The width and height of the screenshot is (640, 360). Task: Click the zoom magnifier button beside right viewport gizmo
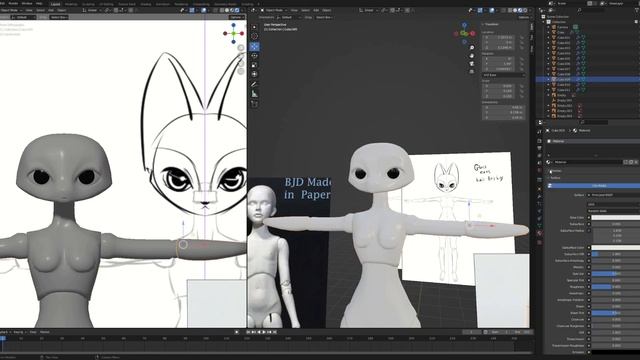pyautogui.click(x=472, y=48)
